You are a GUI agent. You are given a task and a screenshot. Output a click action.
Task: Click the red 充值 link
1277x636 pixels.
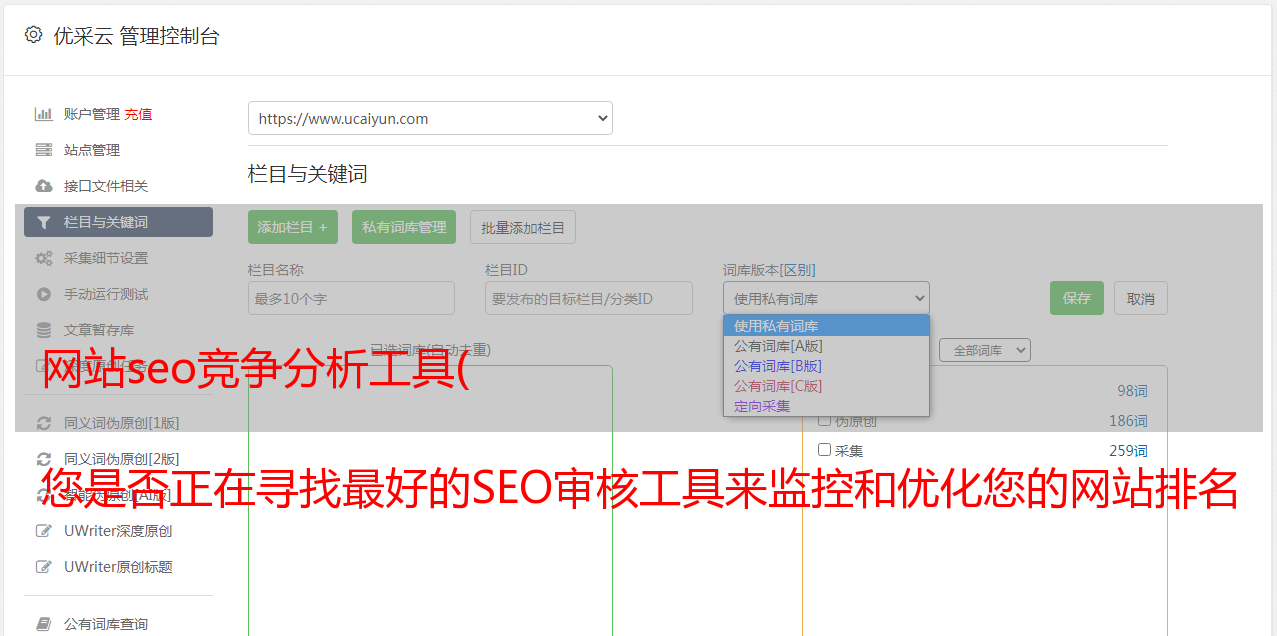138,114
